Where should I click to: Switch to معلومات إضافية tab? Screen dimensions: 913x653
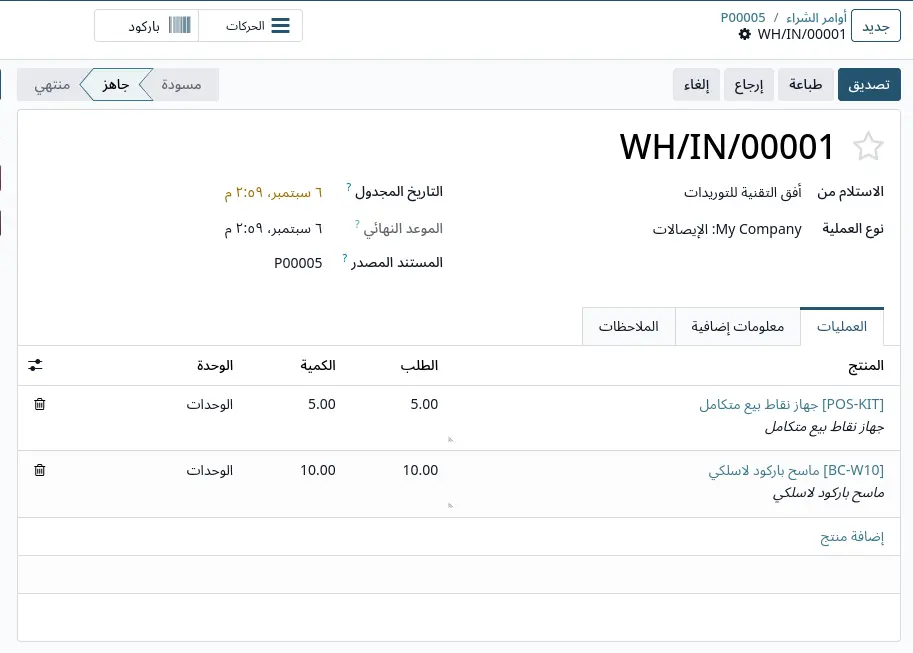738,327
